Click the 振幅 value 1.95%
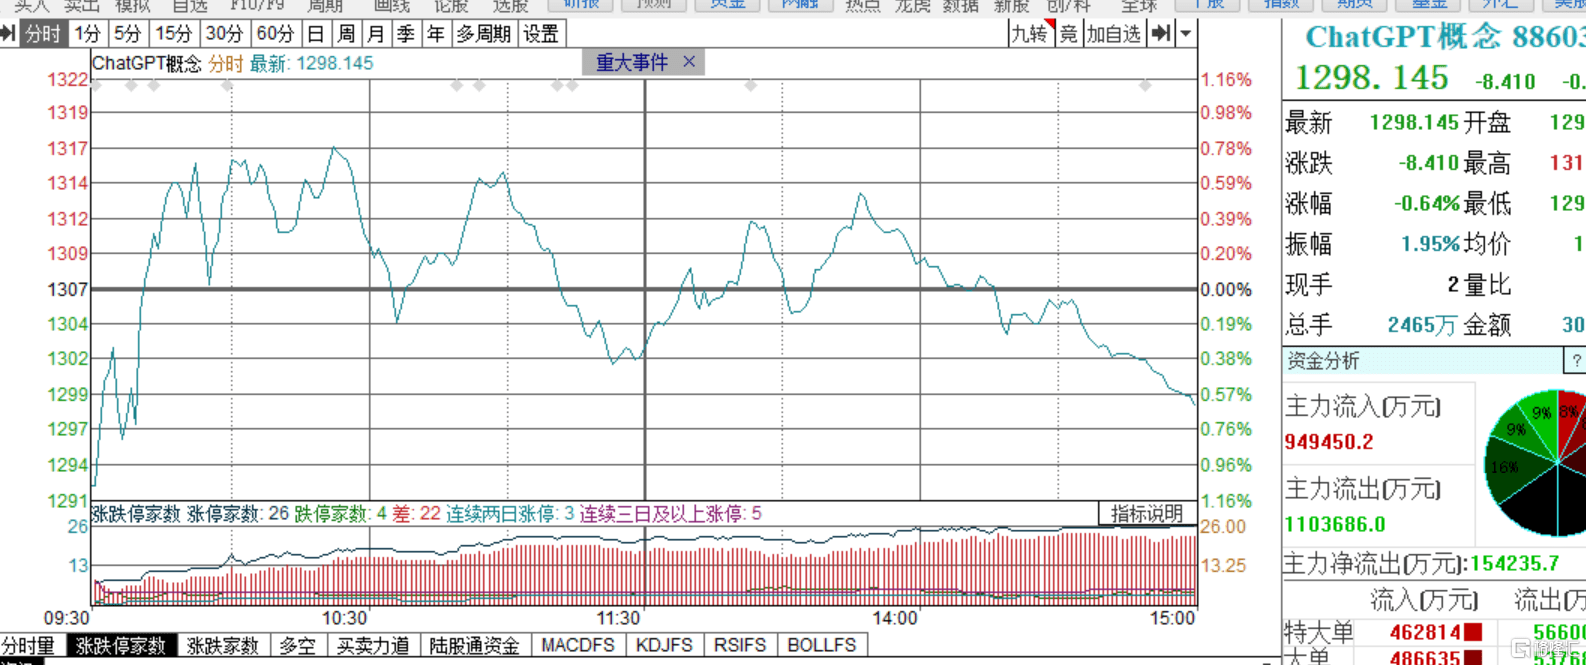Viewport: 1586px width, 665px height. coord(1430,243)
